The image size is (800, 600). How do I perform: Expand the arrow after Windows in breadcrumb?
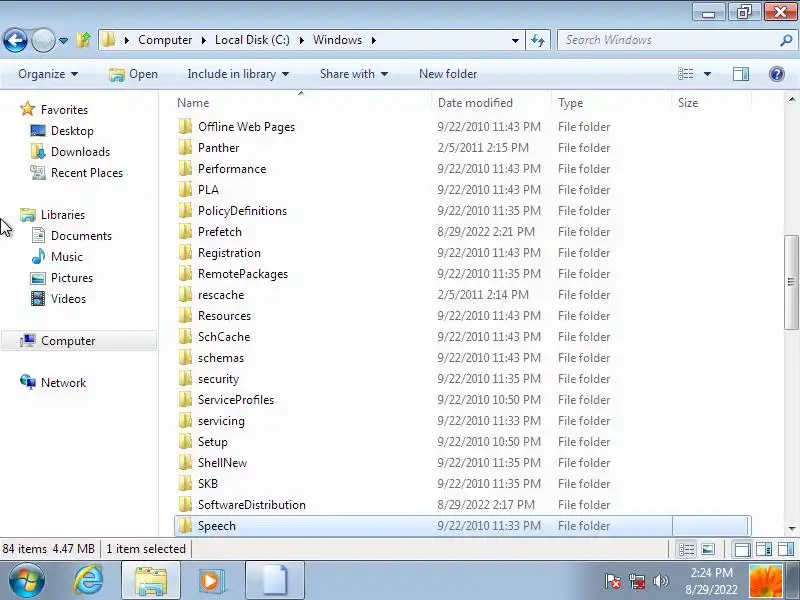[x=373, y=40]
